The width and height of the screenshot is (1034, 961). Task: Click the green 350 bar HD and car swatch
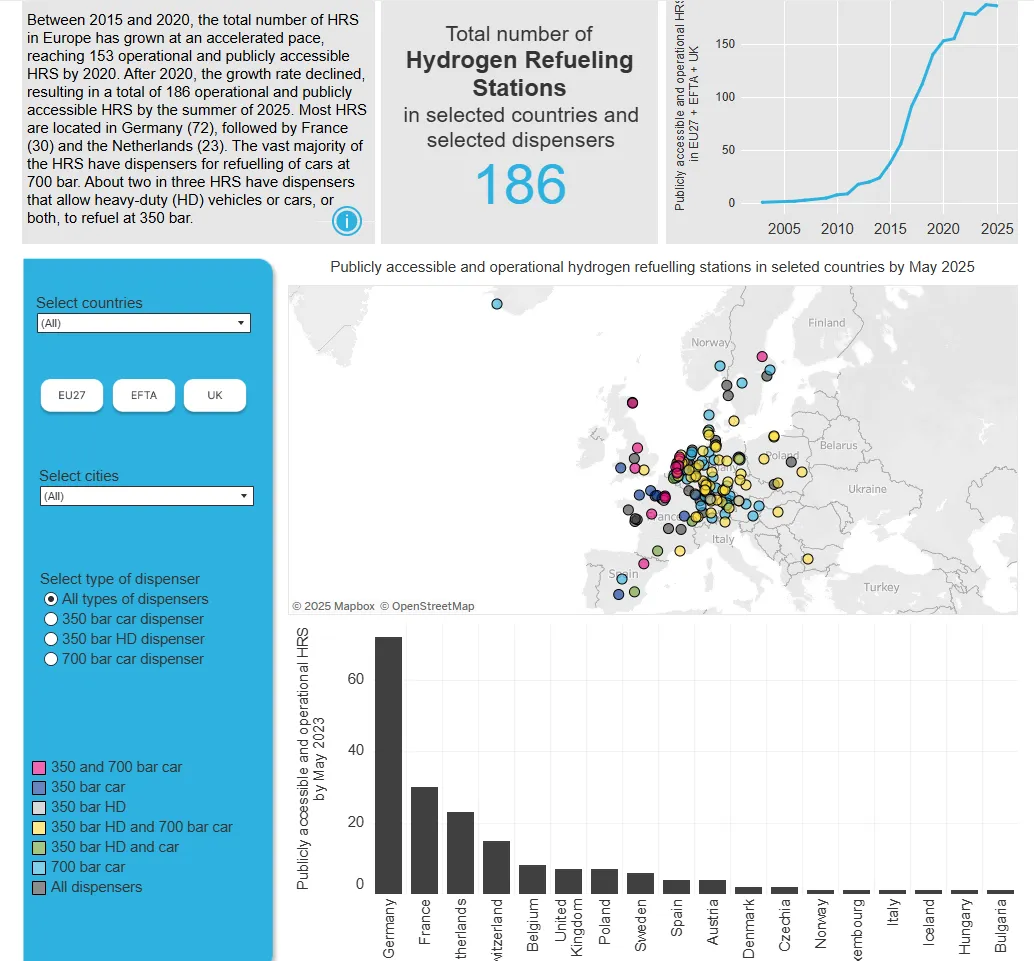coord(39,848)
